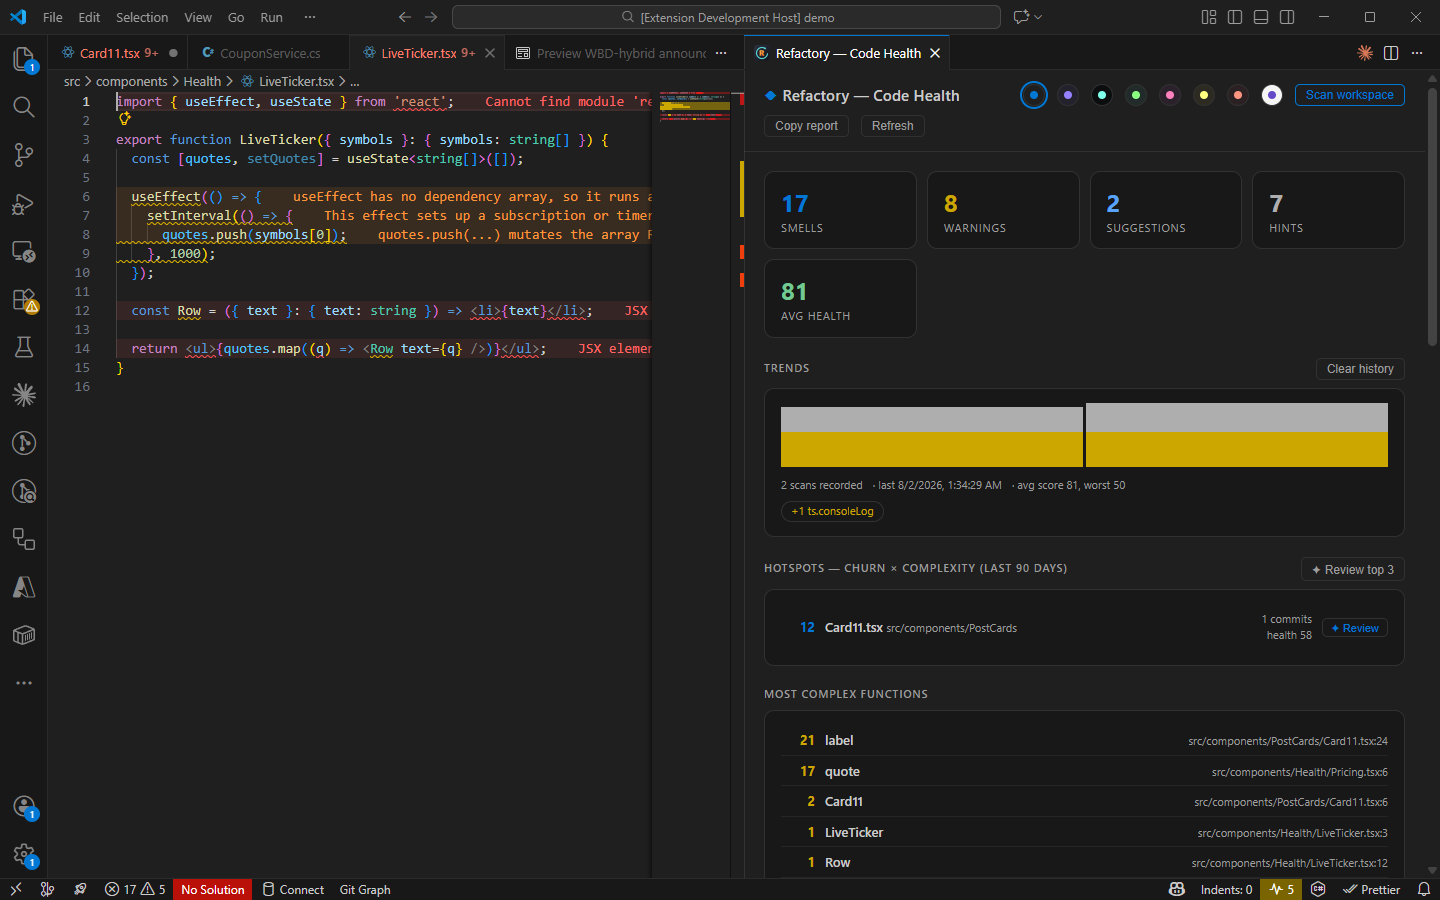
Task: Open the Testing flask view
Action: pos(24,347)
